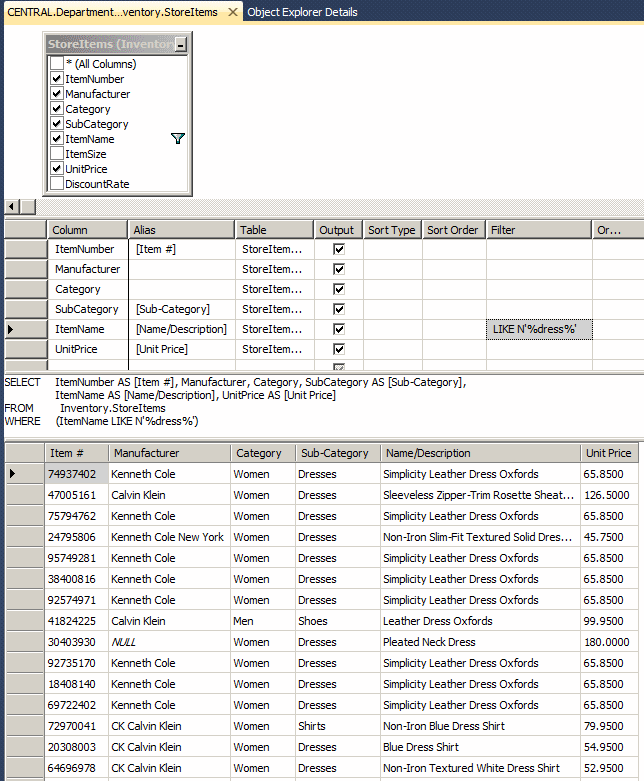Uncheck ItemNumber in the StoreItems table box
The image size is (644, 781).
tap(57, 79)
